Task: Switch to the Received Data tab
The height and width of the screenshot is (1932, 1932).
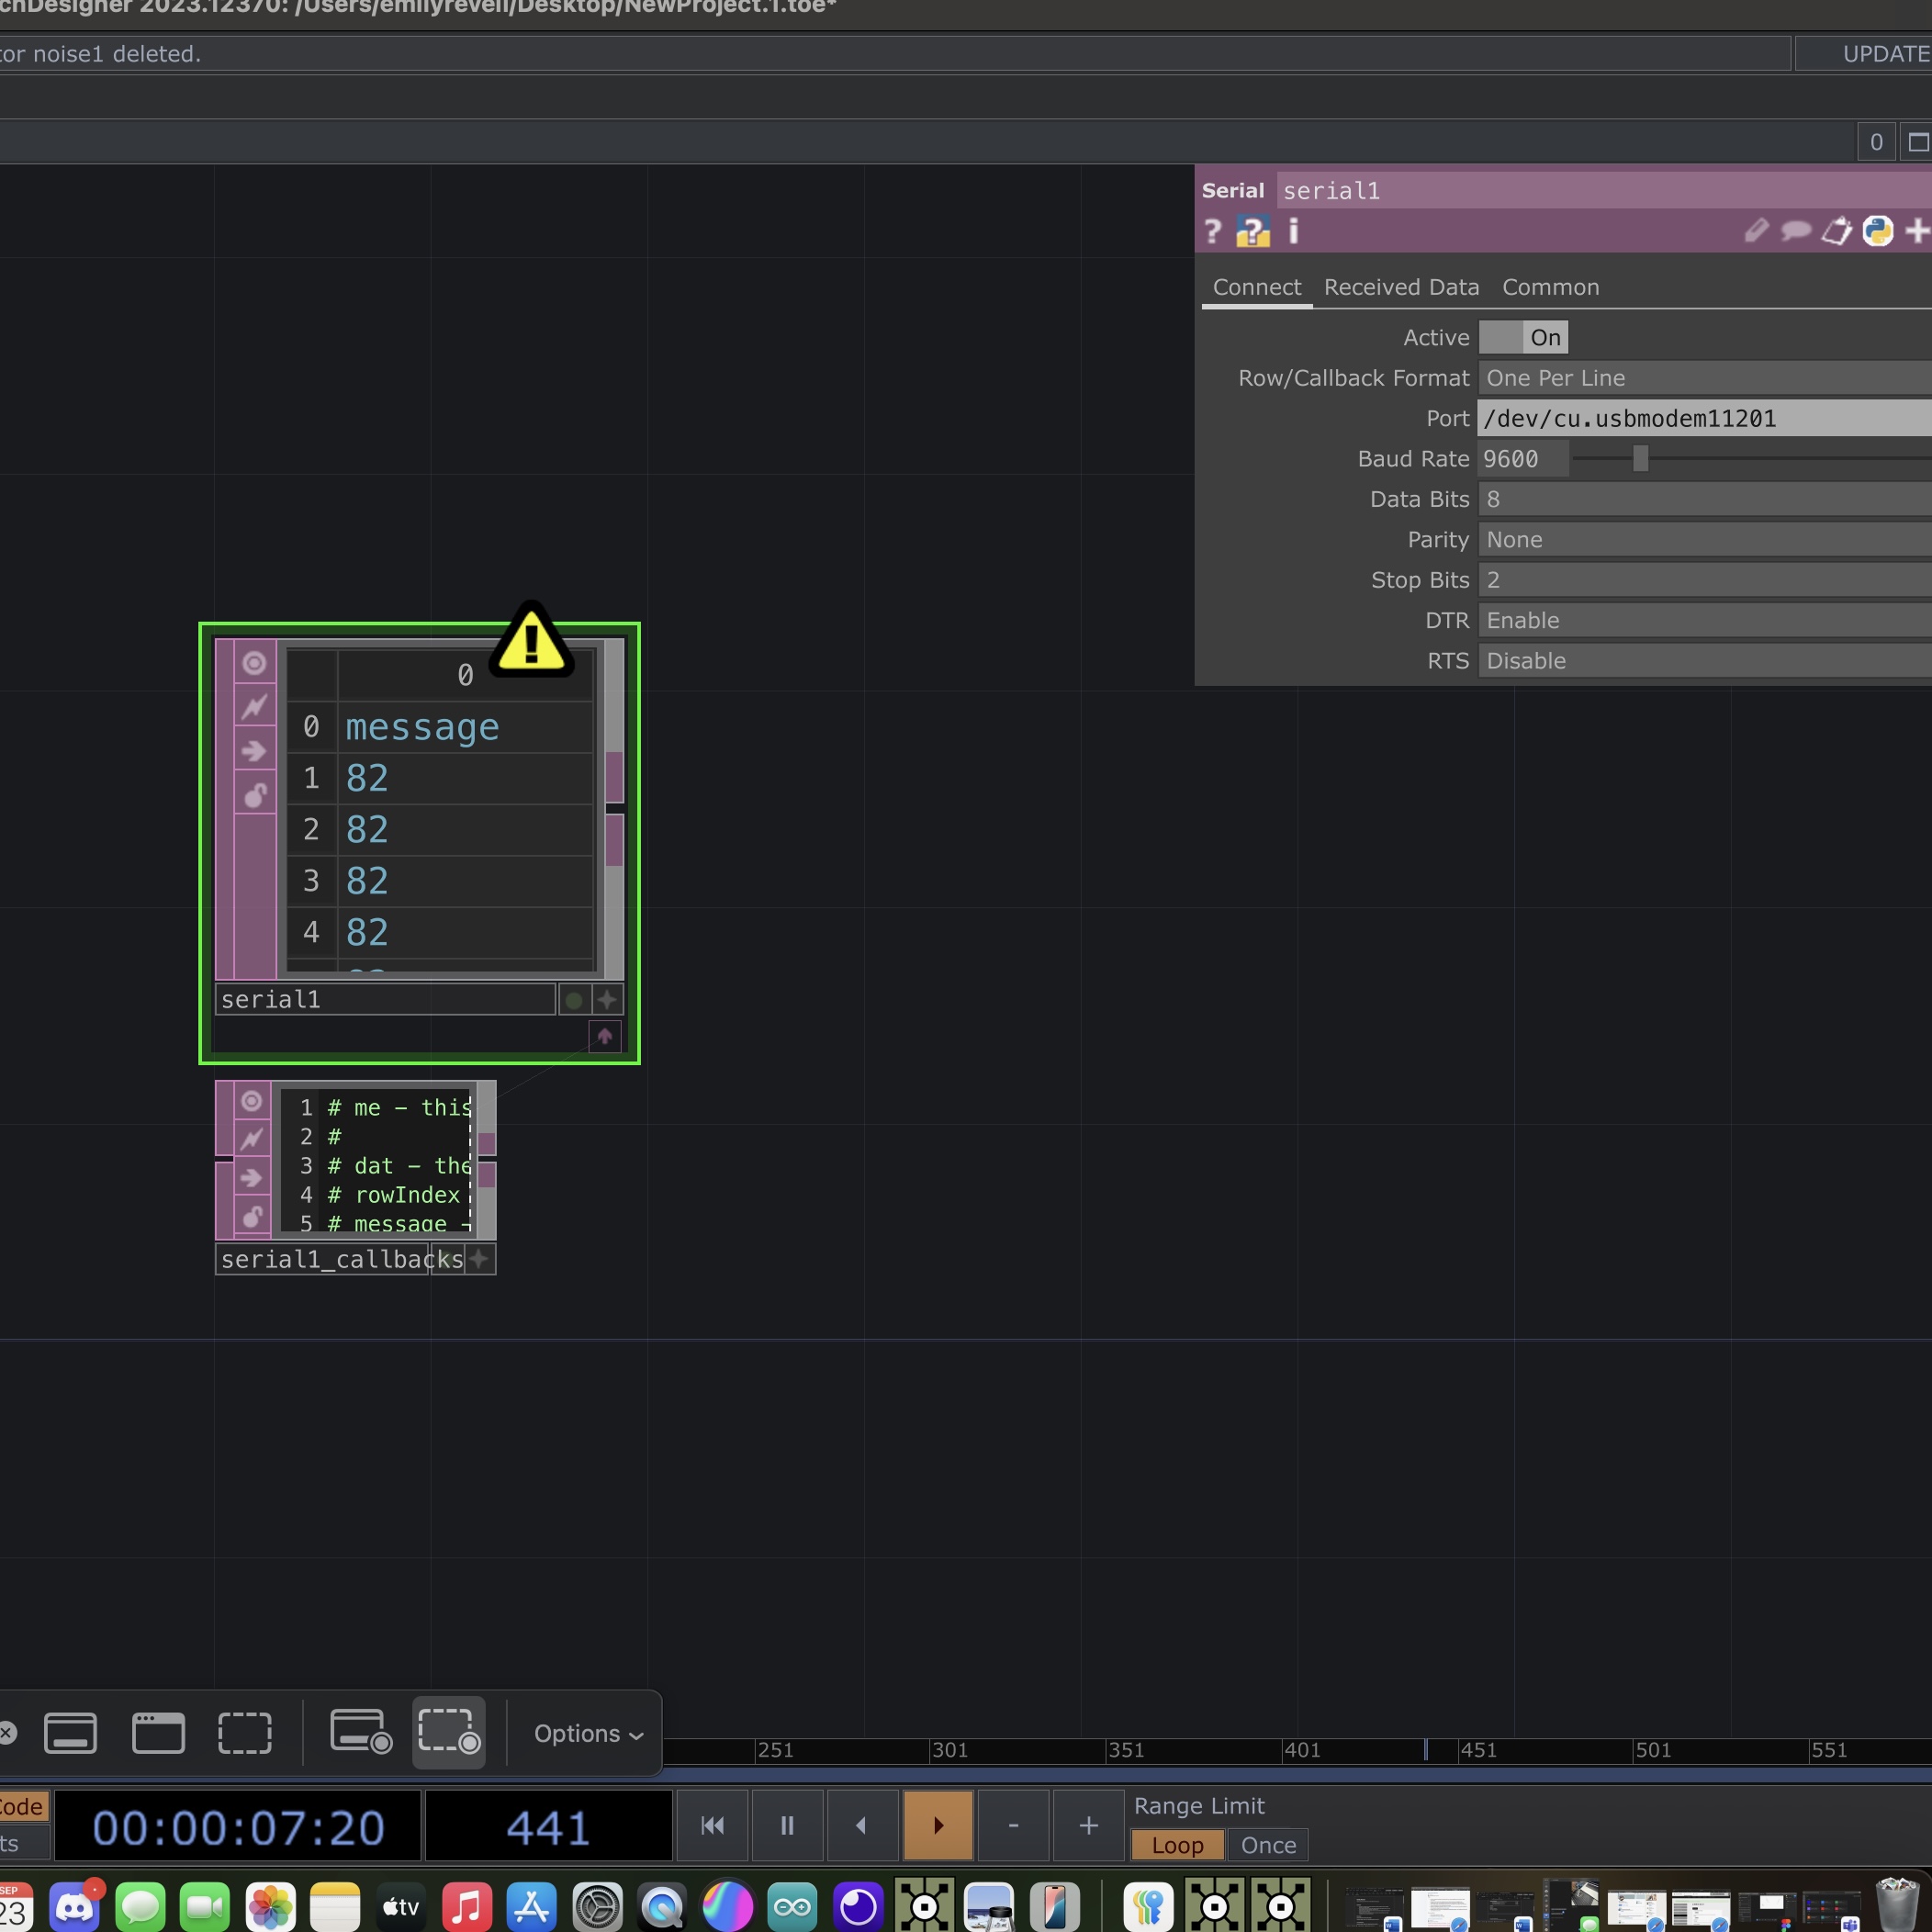Action: click(x=1401, y=287)
